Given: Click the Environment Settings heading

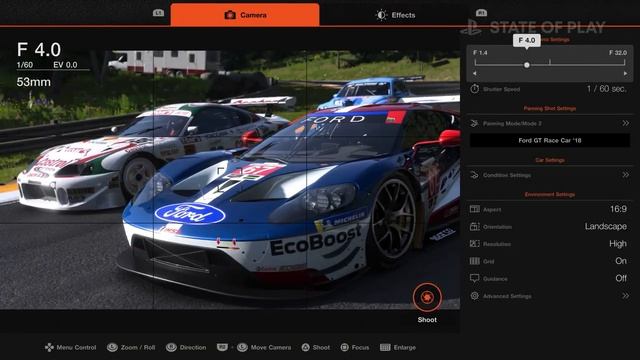Looking at the screenshot, I should point(550,194).
